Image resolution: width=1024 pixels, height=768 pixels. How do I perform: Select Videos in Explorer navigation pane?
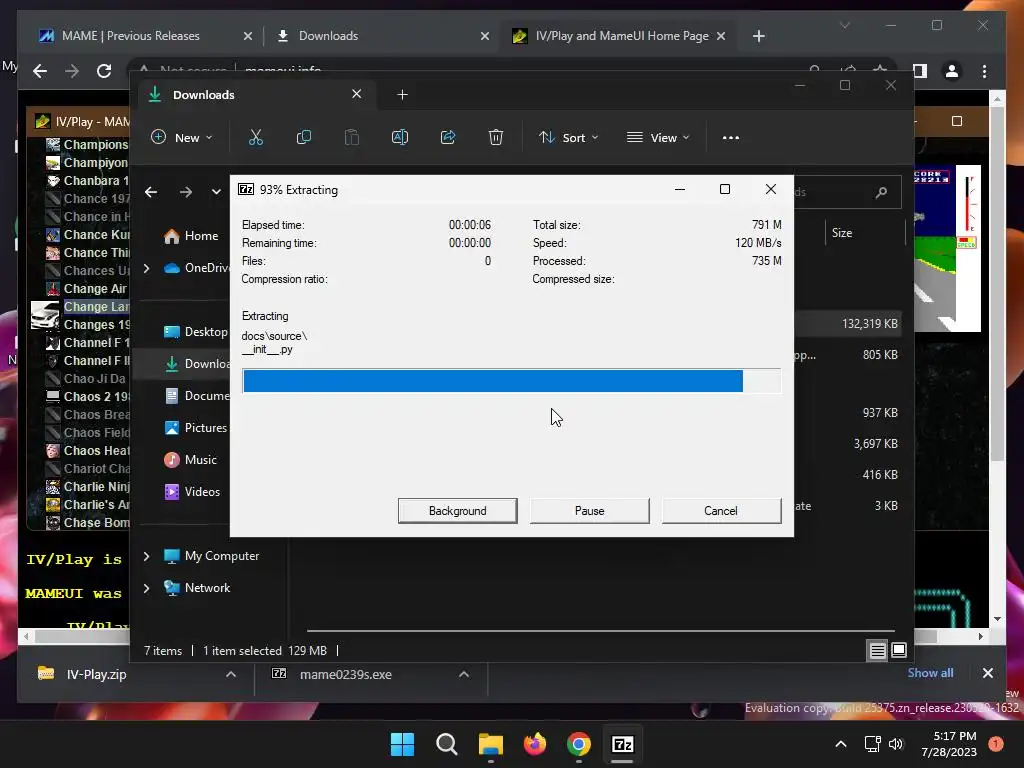[x=192, y=492]
